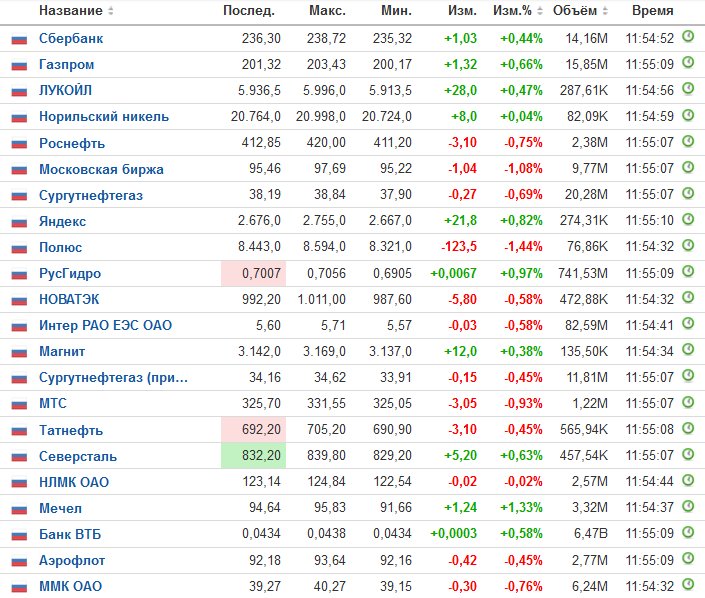
Task: Open the Московская биржа stock link
Action: click(101, 170)
